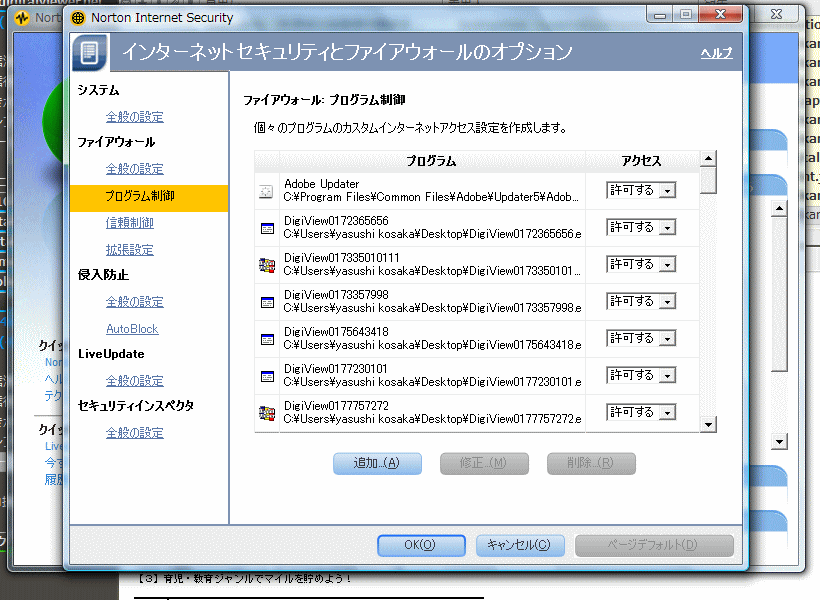Click the program list scrollbar thumb
The width and height of the screenshot is (820, 600).
[708, 180]
